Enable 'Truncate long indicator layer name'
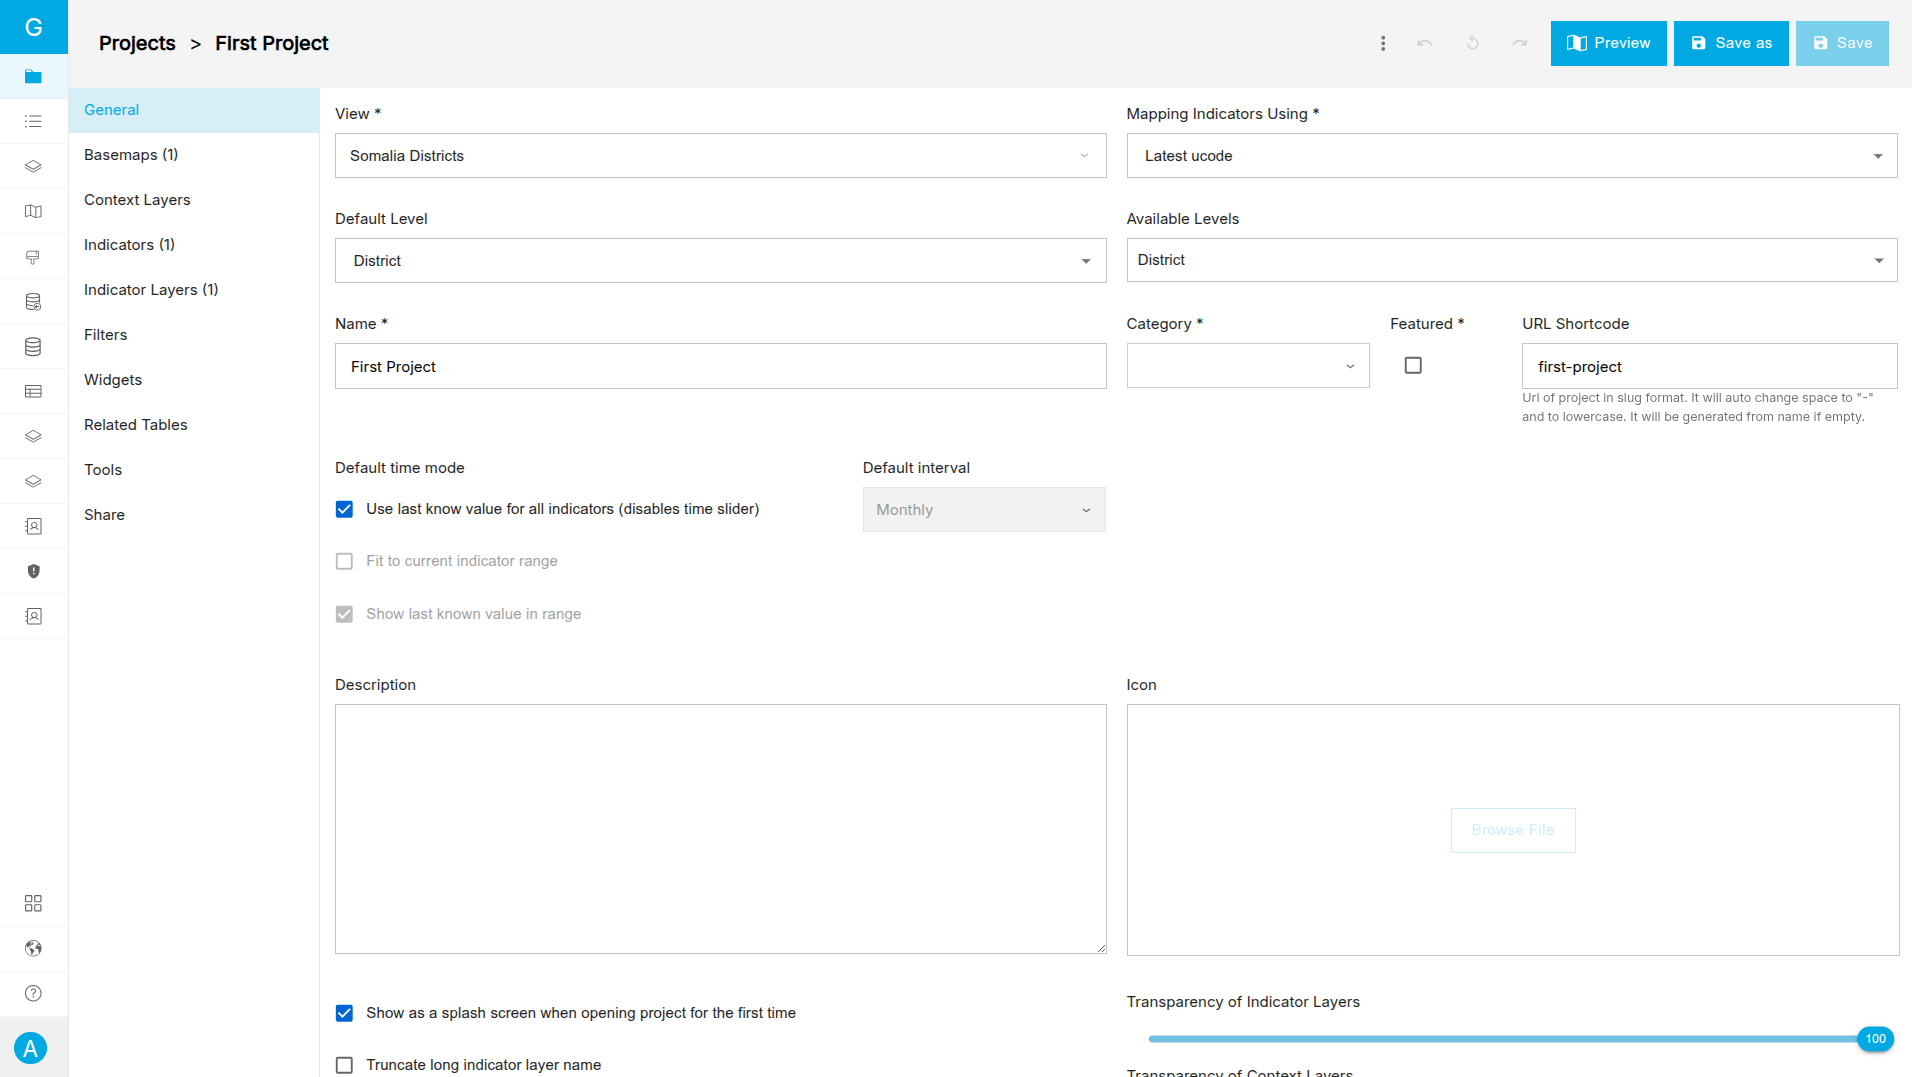This screenshot has width=1912, height=1077. pyautogui.click(x=344, y=1065)
